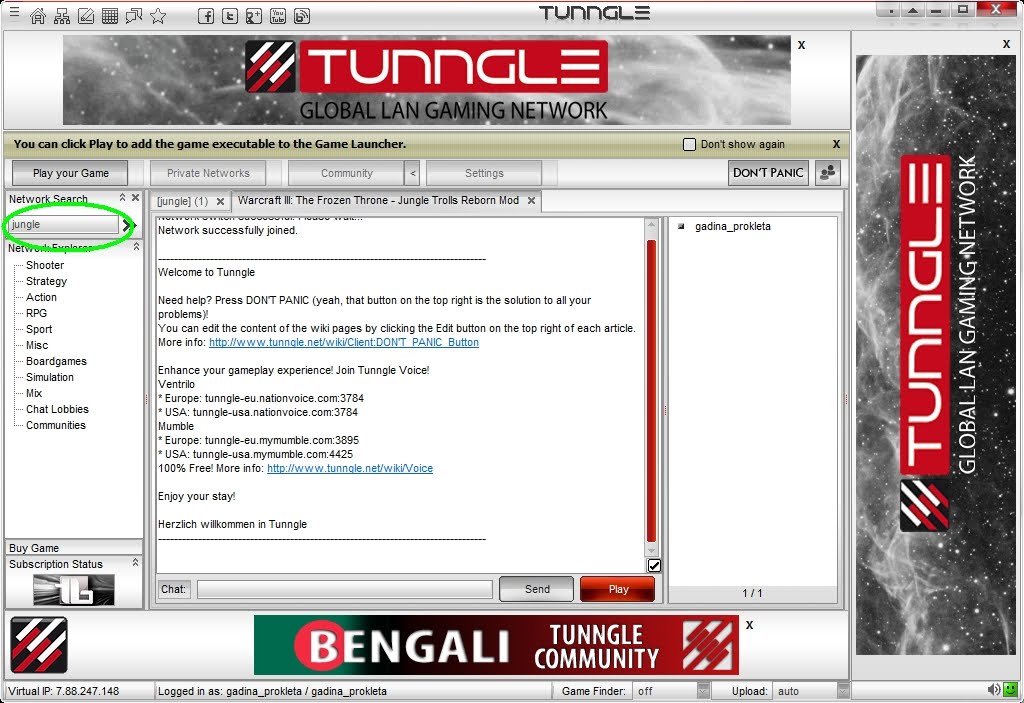
Task: Open the chat bubbles icon in toolbar
Action: click(134, 16)
